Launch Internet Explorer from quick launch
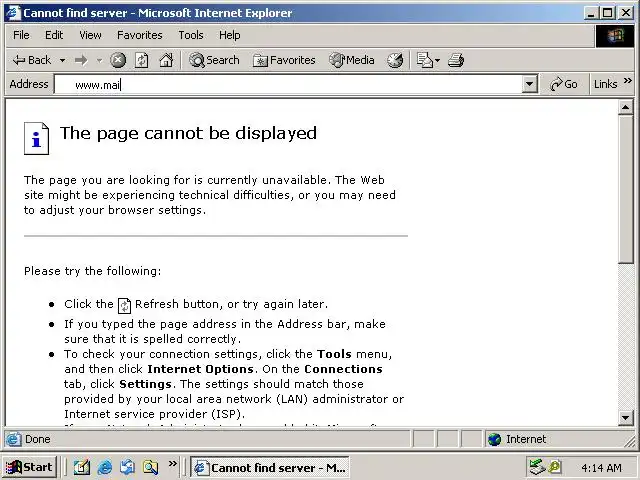 pos(104,467)
